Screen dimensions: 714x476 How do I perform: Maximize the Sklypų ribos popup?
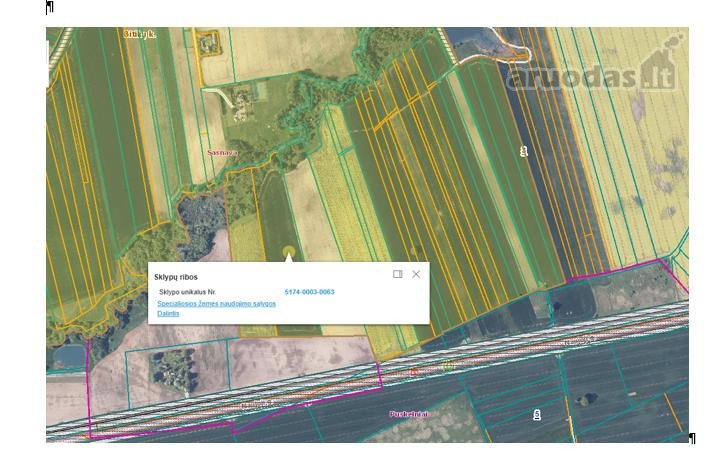[398, 274]
